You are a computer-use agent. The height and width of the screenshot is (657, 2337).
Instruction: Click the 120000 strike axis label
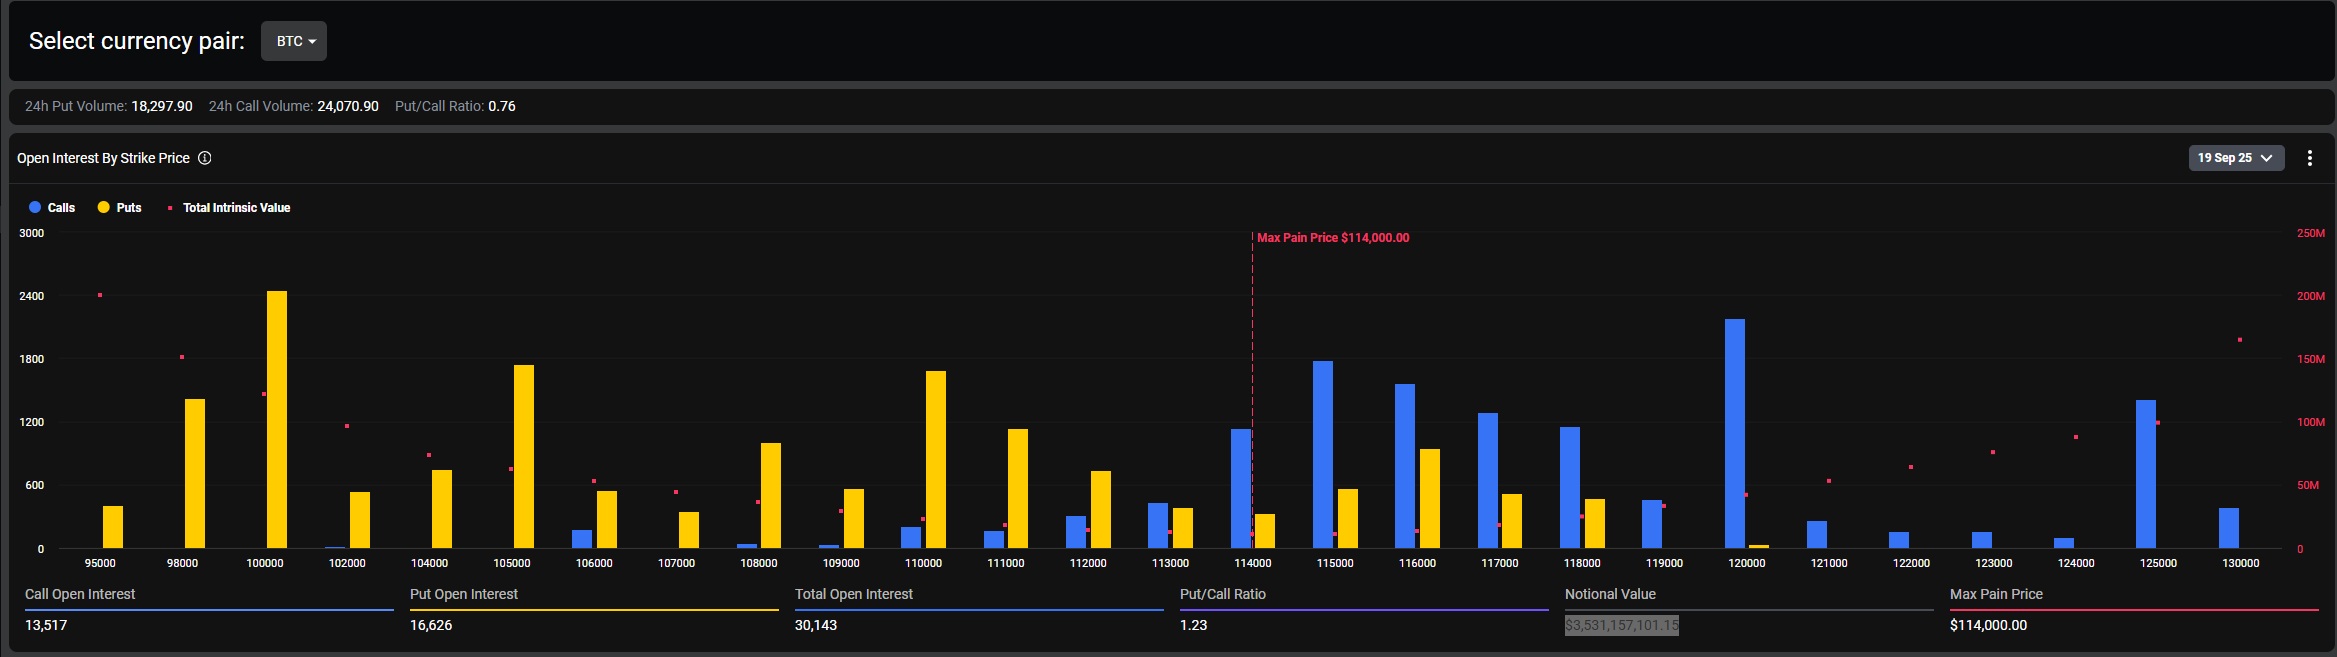coord(1747,563)
